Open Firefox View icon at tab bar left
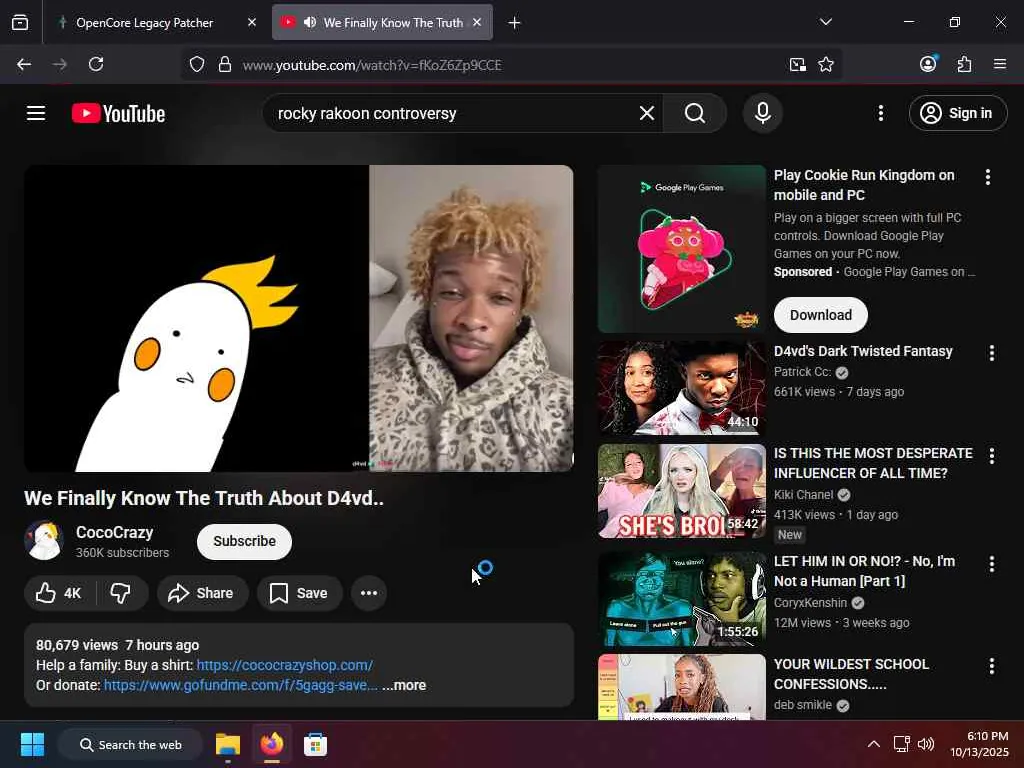The image size is (1024, 768). click(20, 23)
